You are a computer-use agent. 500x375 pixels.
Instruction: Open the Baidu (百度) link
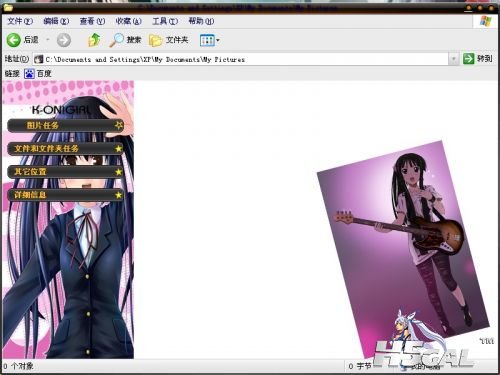pyautogui.click(x=38, y=73)
